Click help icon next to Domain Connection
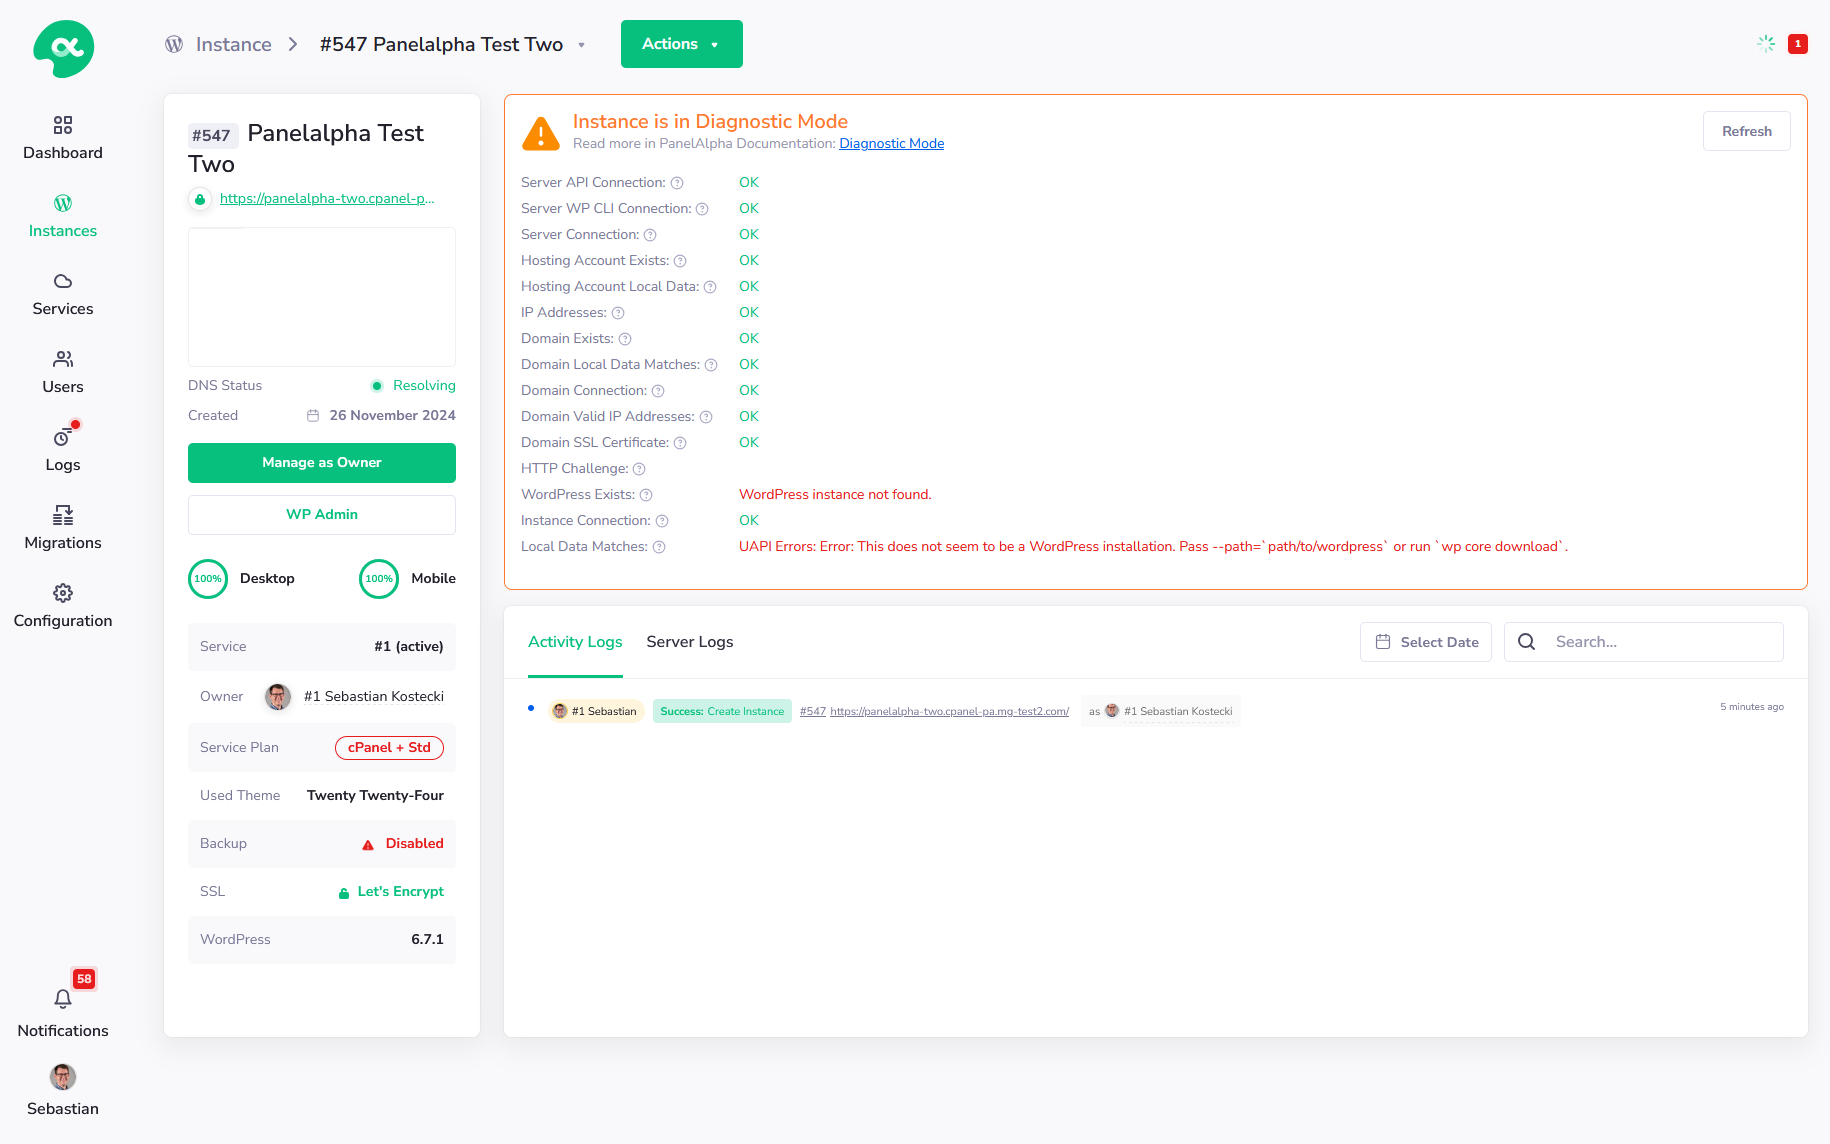1830x1144 pixels. (x=658, y=391)
